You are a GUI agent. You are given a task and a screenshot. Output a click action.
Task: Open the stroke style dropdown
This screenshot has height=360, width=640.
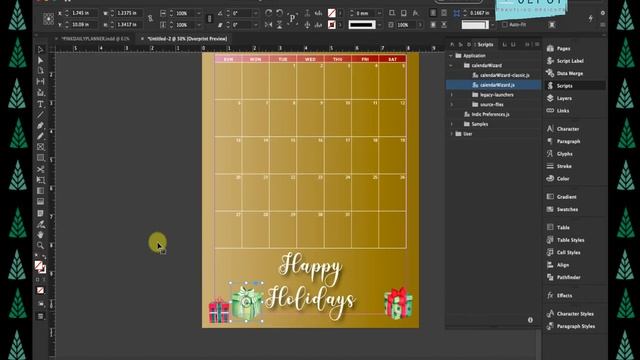pyautogui.click(x=380, y=25)
